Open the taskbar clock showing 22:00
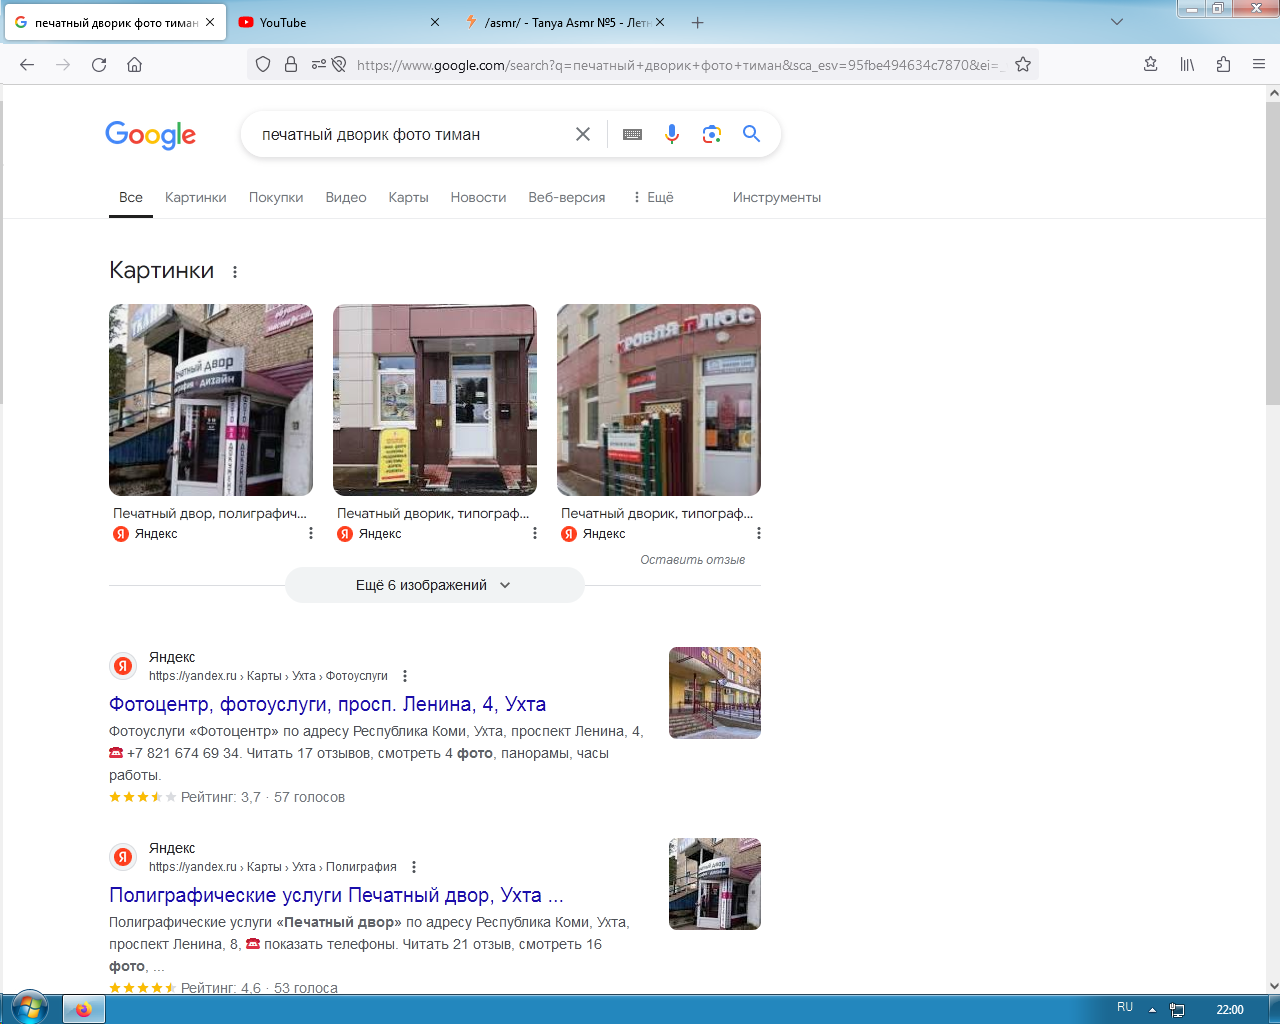This screenshot has height=1024, width=1280. coord(1230,1009)
